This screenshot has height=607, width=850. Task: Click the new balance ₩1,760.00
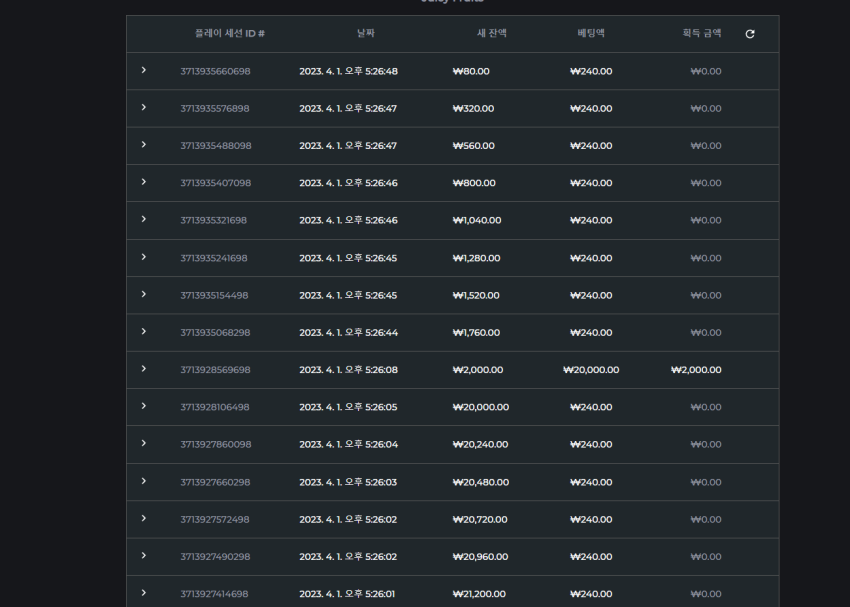[x=476, y=333]
